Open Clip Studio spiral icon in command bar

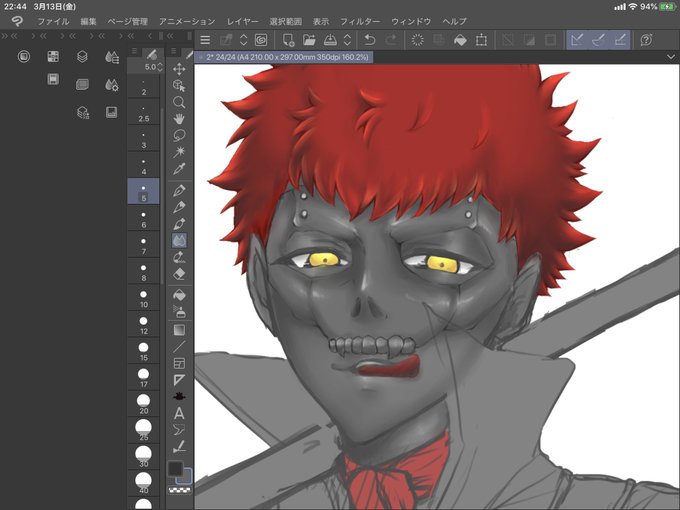261,40
